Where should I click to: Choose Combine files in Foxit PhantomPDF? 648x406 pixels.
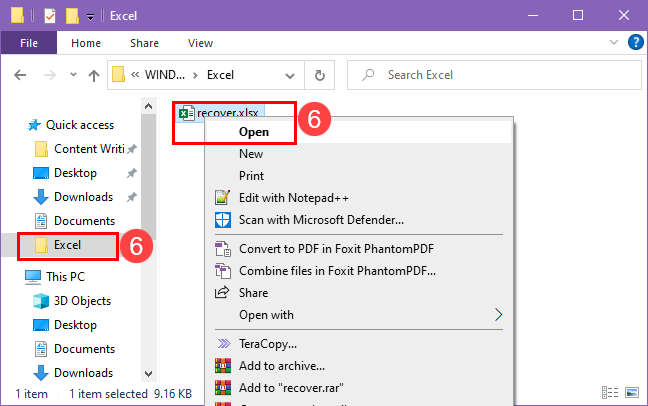point(359,271)
